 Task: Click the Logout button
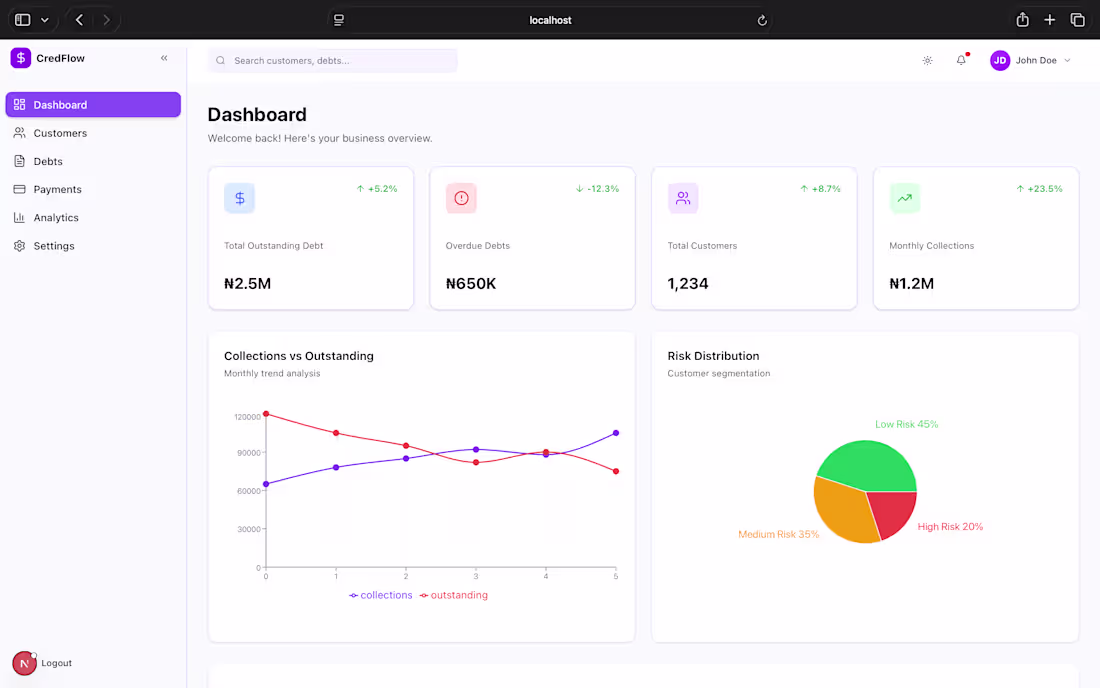click(42, 663)
